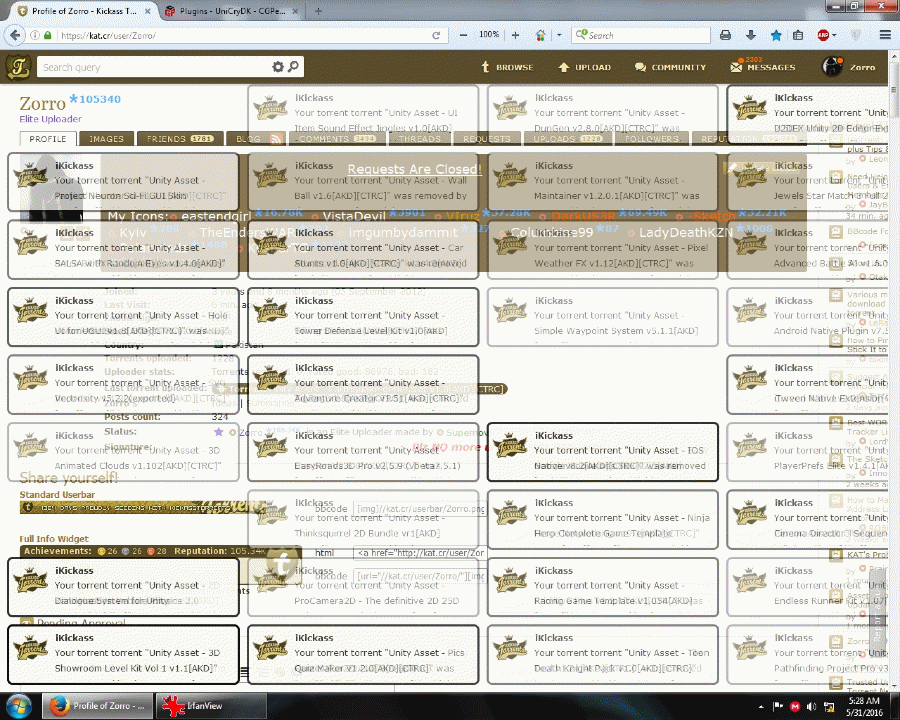
Task: Click the orange RSS feed icon on the Blog tab
Action: (276, 140)
